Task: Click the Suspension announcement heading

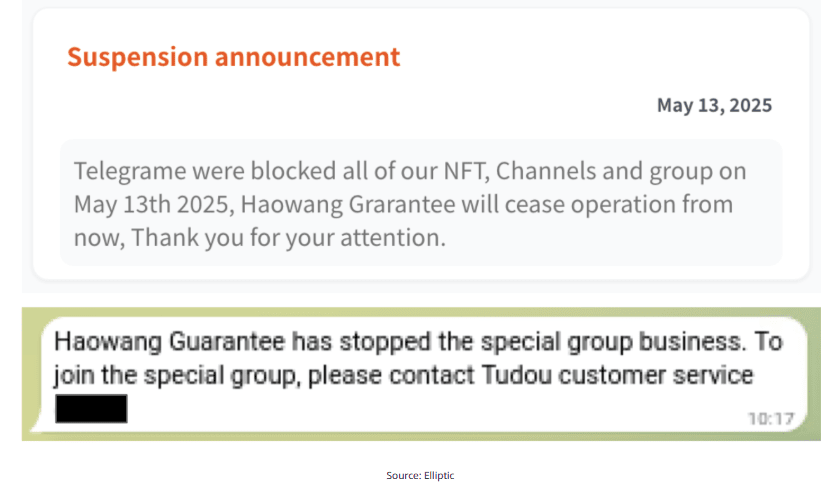Action: click(233, 57)
